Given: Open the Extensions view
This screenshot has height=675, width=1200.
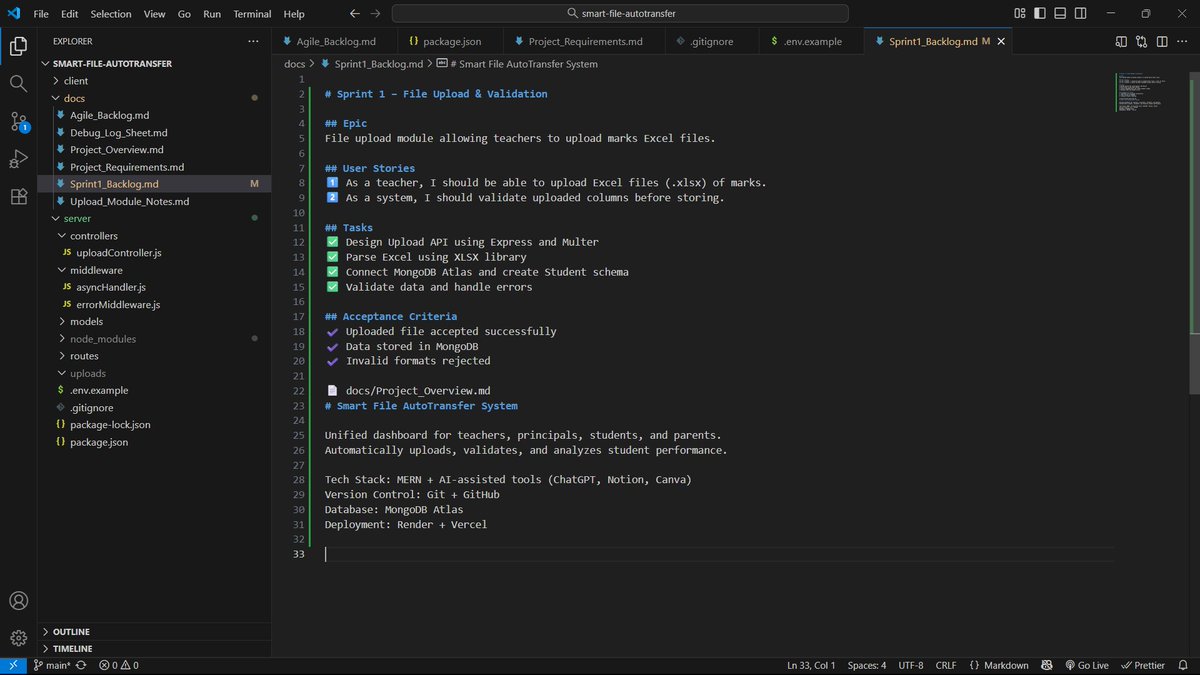Looking at the screenshot, I should (18, 197).
